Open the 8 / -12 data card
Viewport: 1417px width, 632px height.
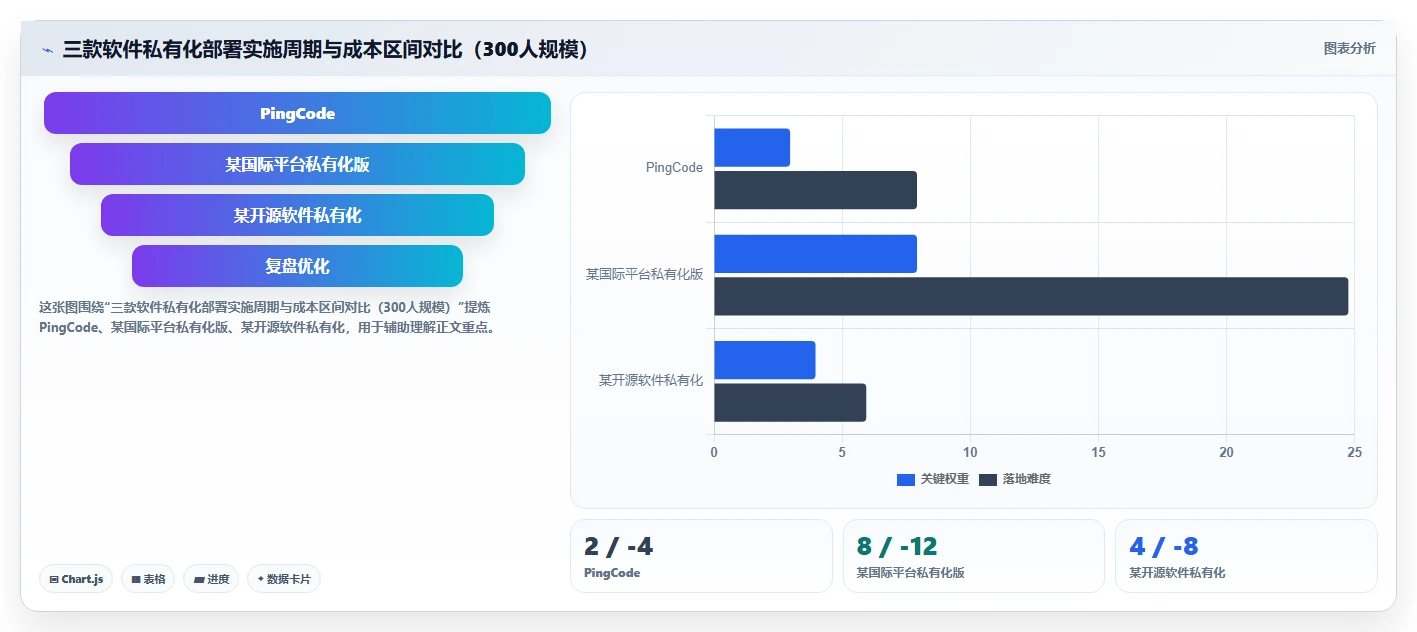click(x=974, y=556)
